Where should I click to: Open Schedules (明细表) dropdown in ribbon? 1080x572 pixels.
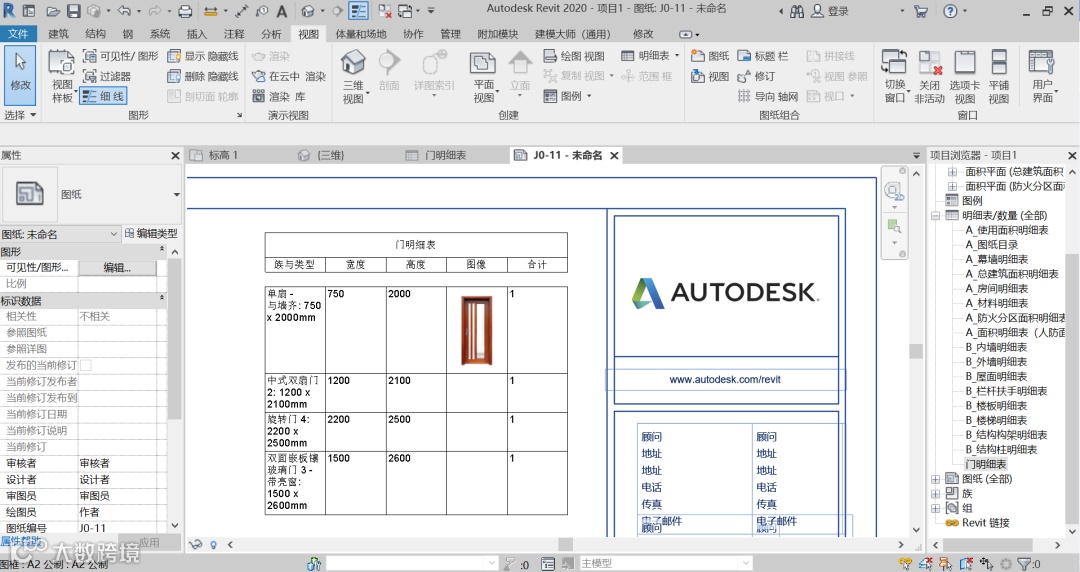pyautogui.click(x=650, y=56)
